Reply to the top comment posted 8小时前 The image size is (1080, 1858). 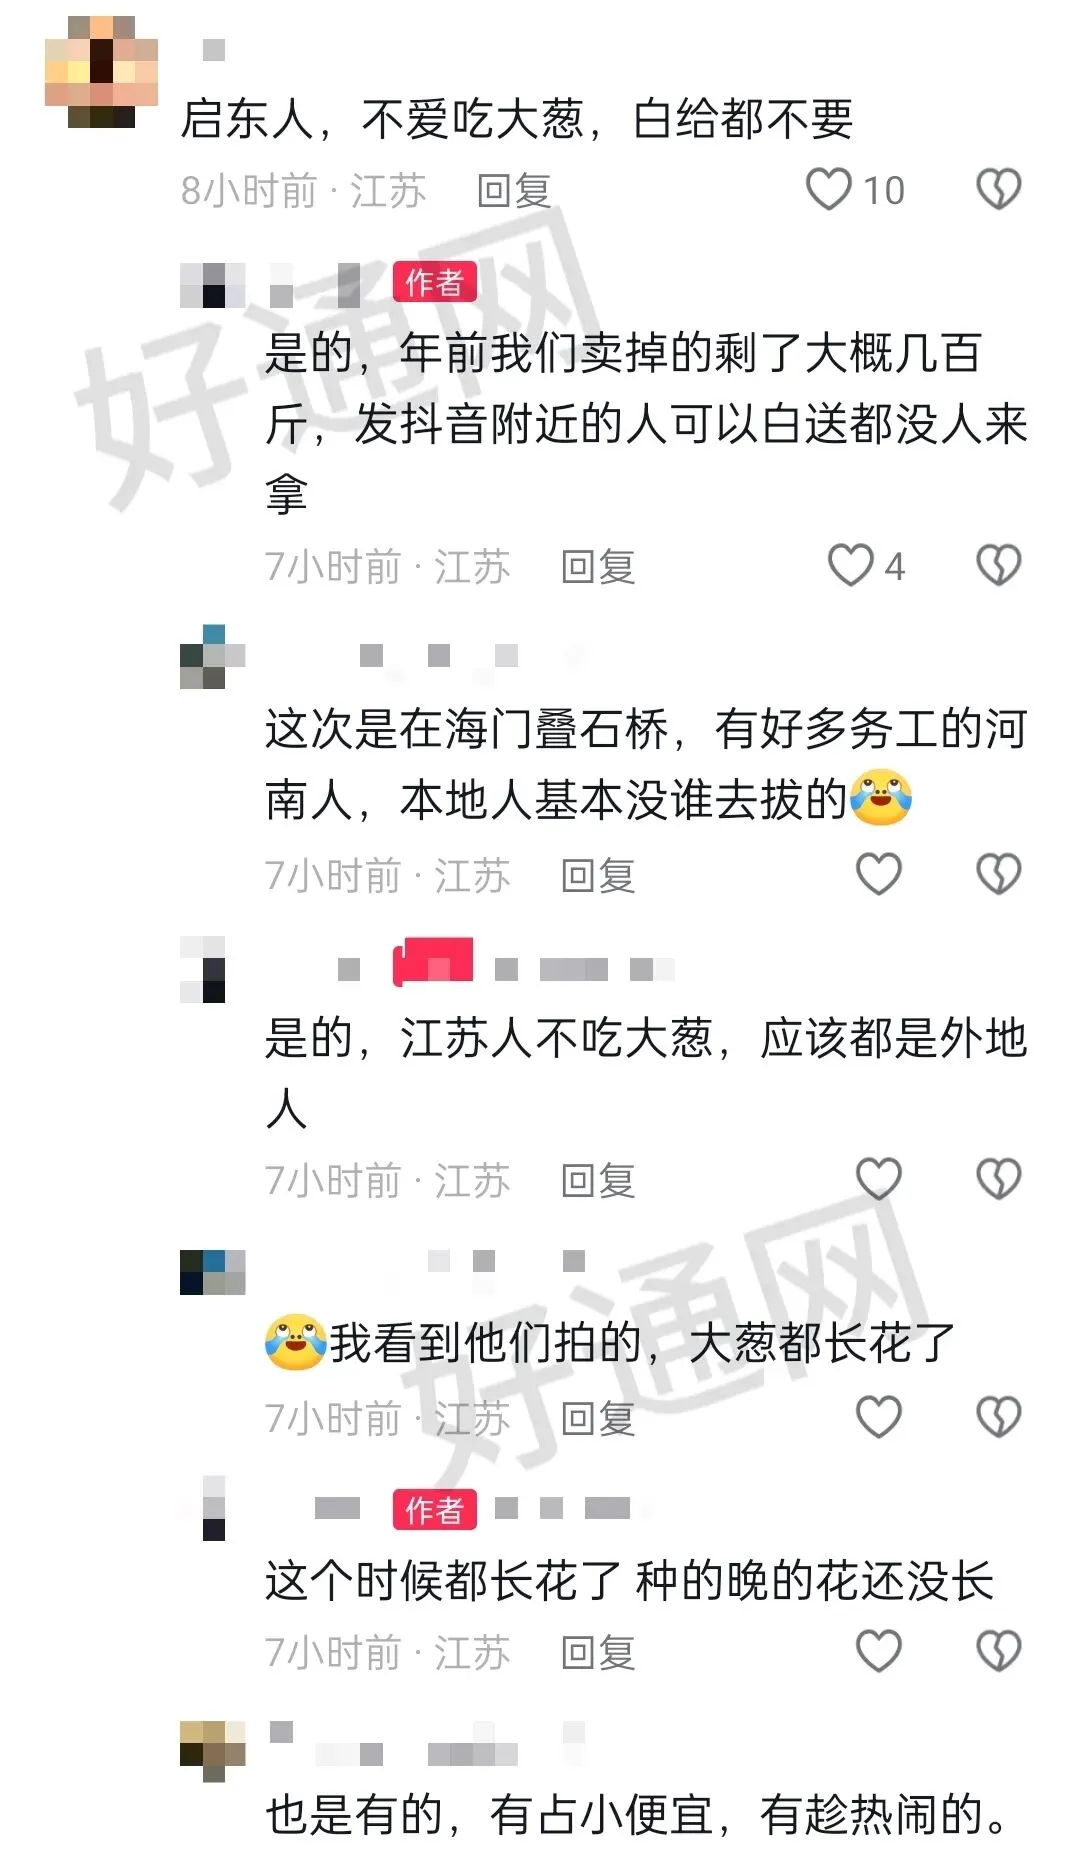[514, 190]
